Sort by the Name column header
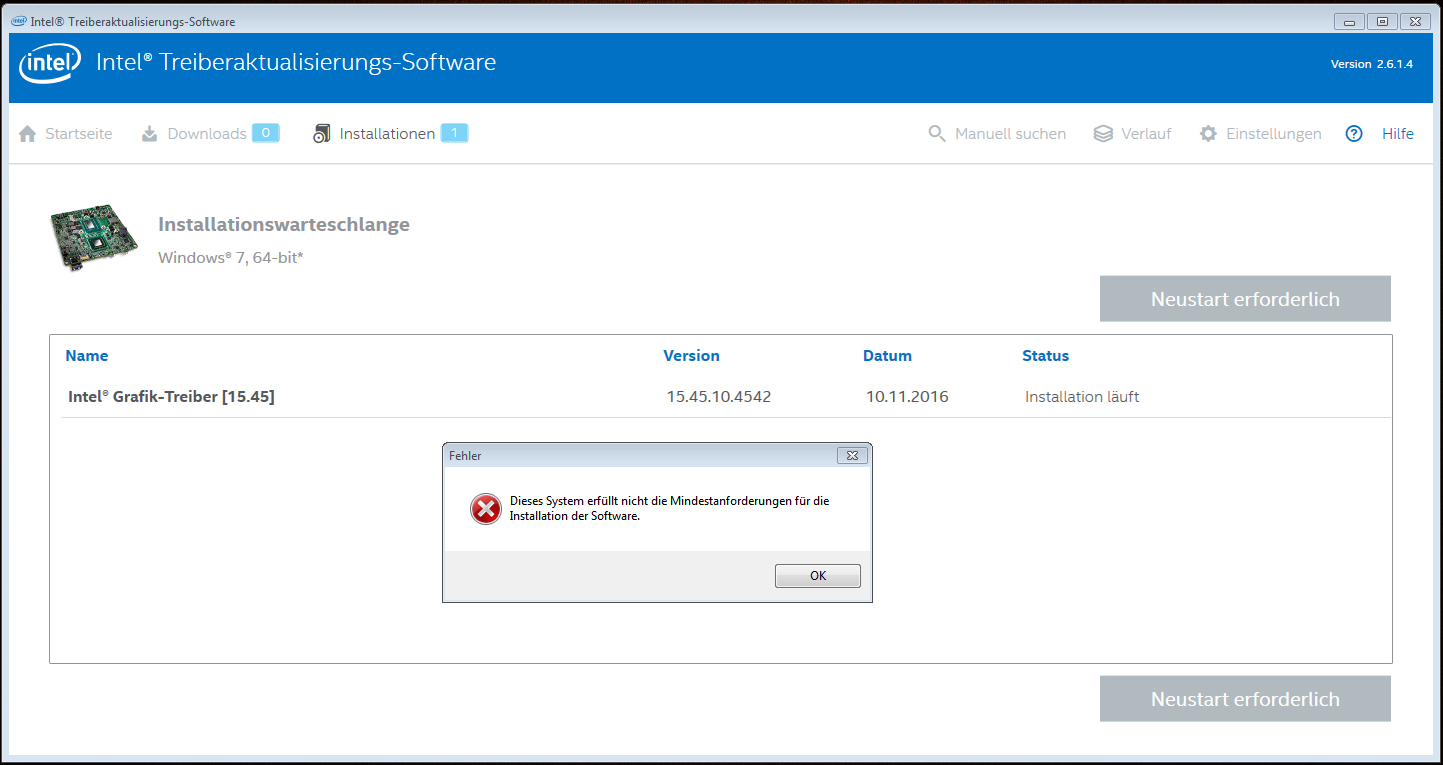1443x765 pixels. coord(87,356)
